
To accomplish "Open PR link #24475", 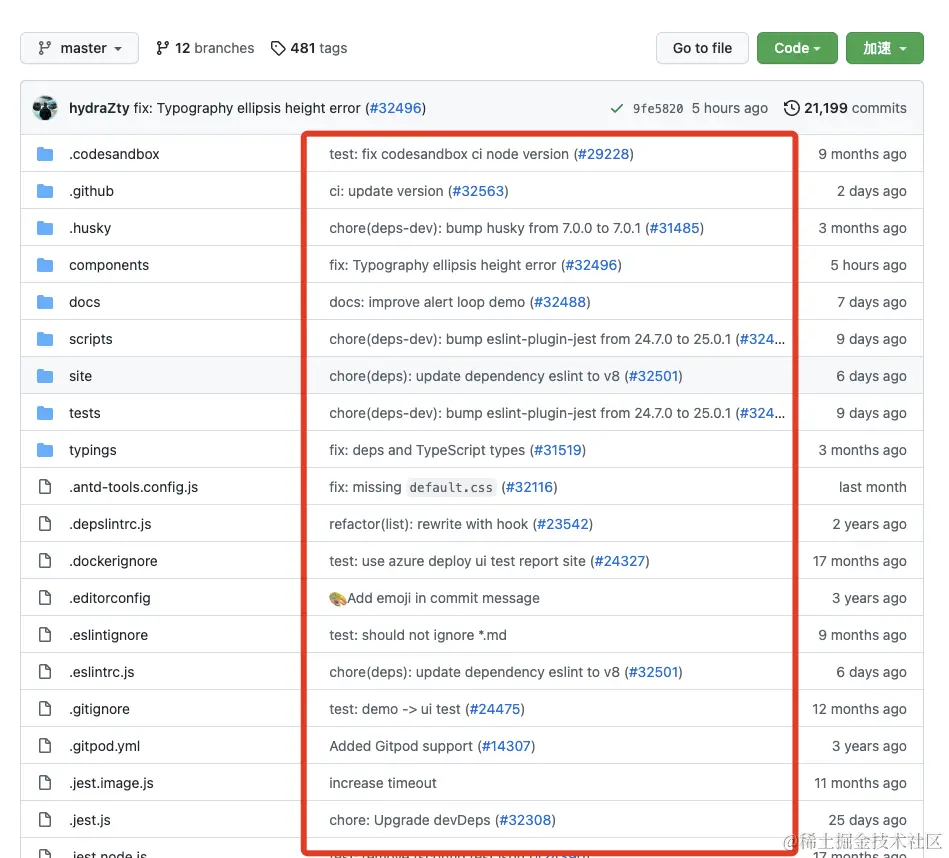I will [495, 709].
